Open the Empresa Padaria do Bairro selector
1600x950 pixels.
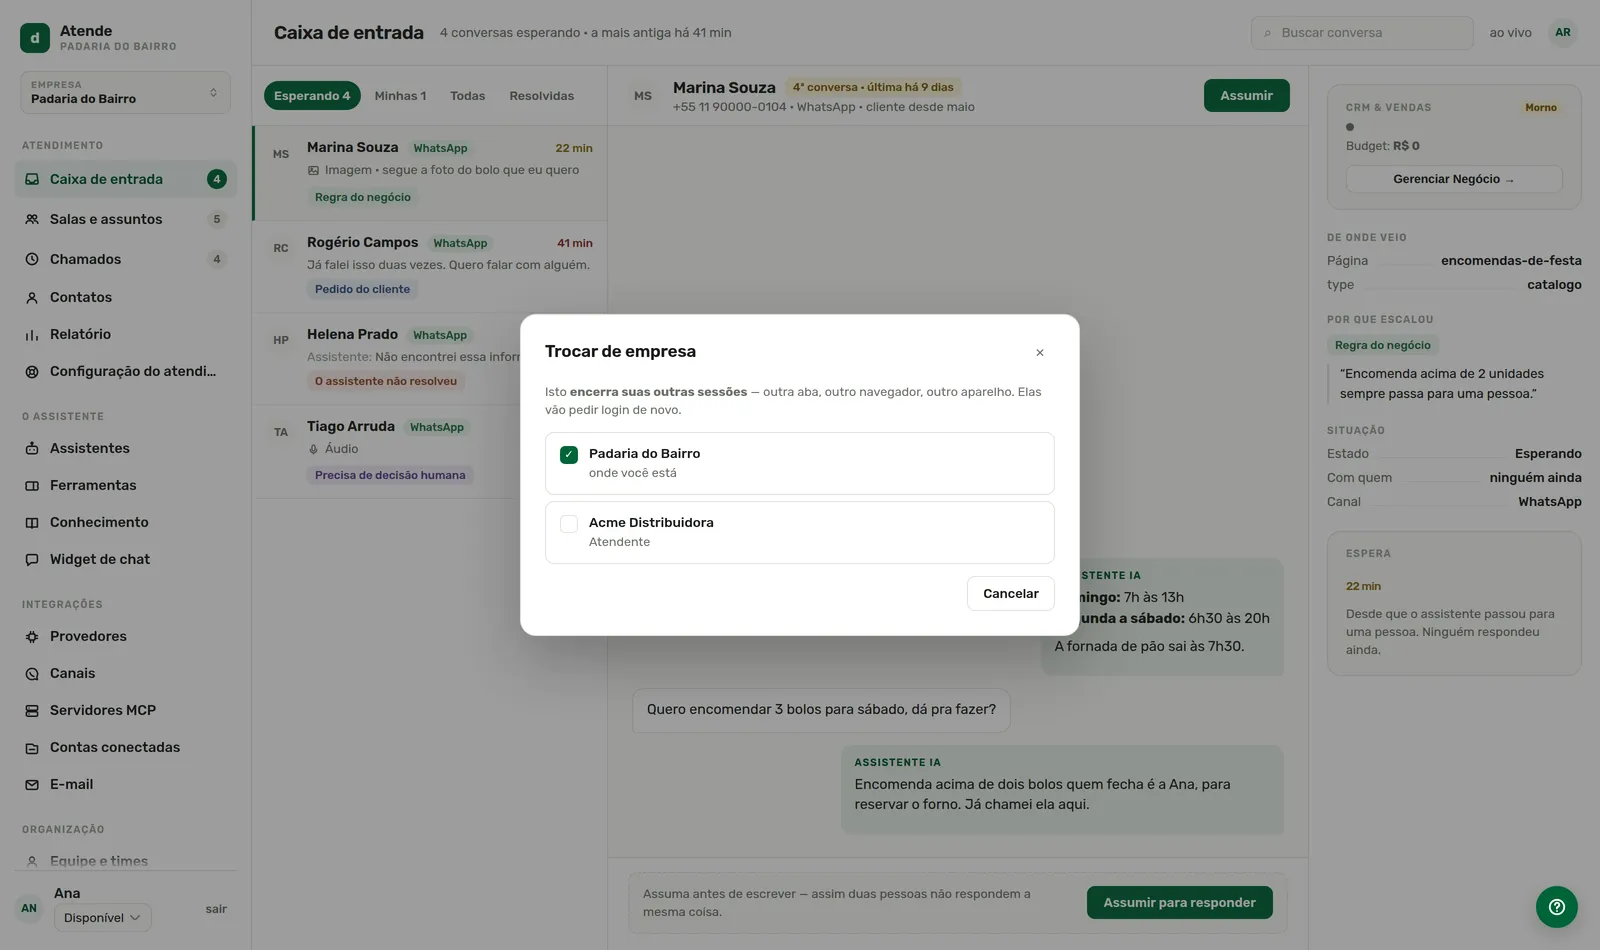pos(125,92)
